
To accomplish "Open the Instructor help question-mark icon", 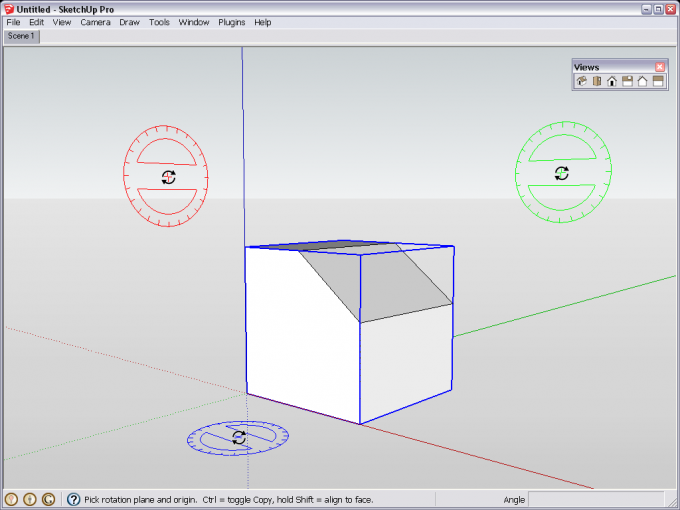I will (73, 499).
